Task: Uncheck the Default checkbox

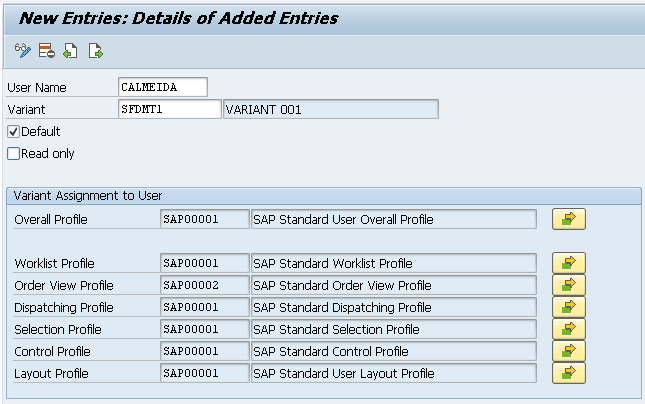Action: (14, 131)
